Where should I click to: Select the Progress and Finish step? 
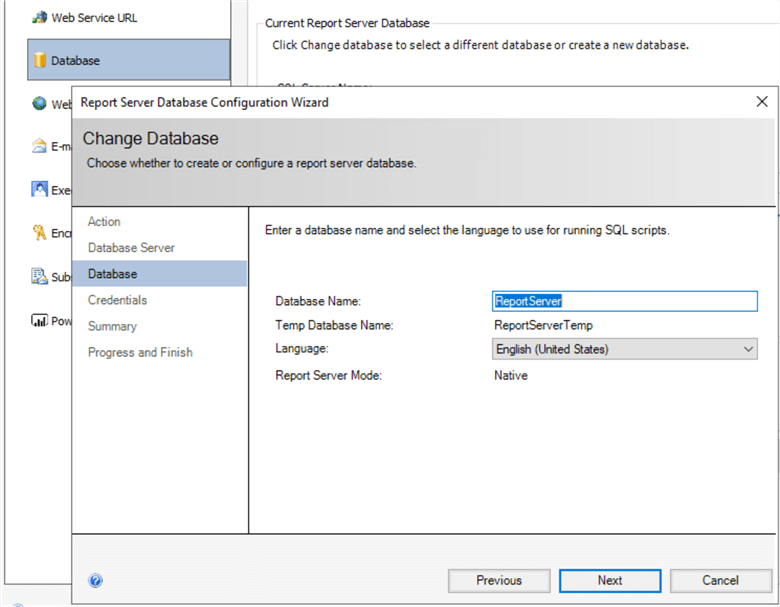pos(140,352)
